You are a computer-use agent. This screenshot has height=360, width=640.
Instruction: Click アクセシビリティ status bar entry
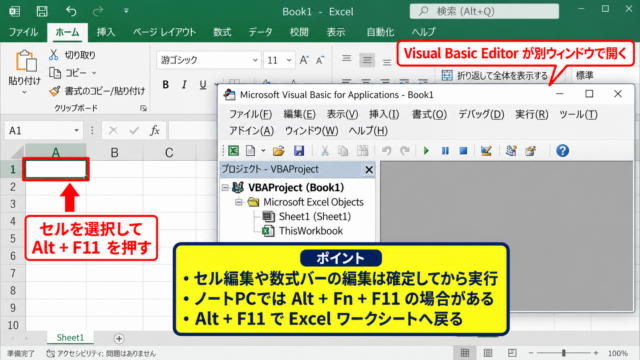[x=101, y=353]
